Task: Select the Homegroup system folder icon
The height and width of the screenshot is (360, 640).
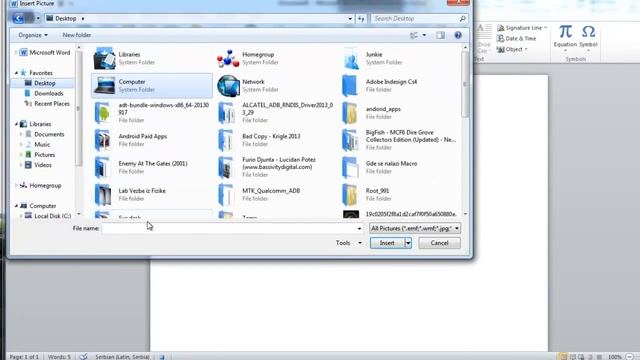Action: click(x=228, y=58)
